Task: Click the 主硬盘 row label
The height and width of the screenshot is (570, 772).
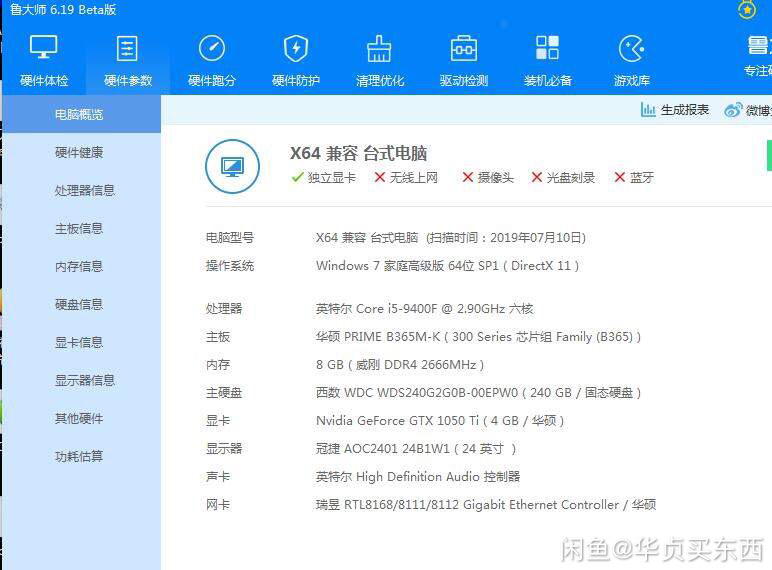Action: pos(224,393)
